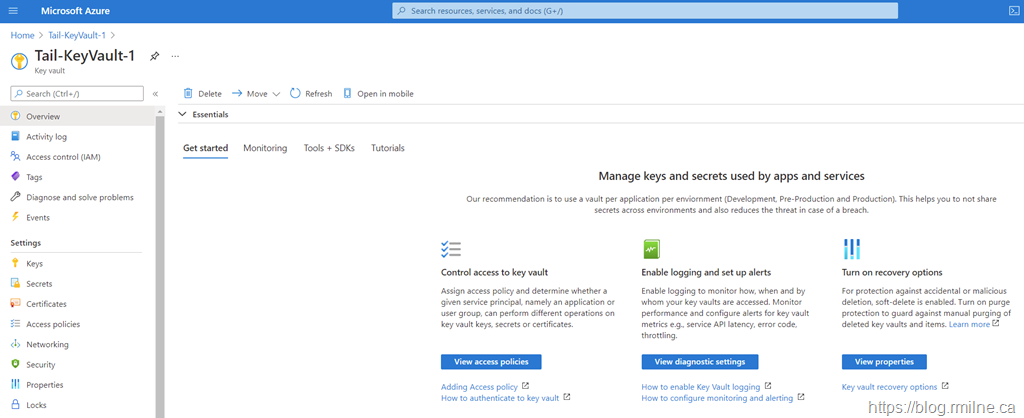Open Key vault recovery options link
Viewport: 1024px width, 418px height.
pyautogui.click(x=889, y=387)
